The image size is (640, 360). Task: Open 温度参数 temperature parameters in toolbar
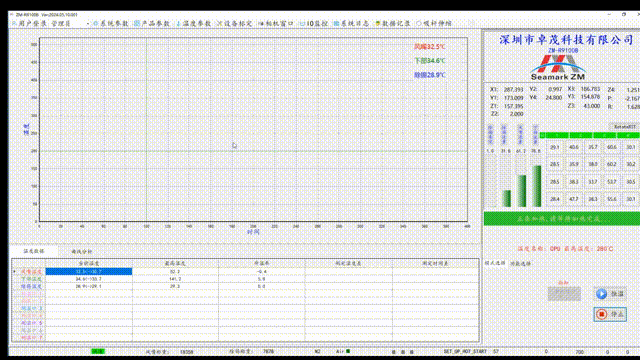pos(193,24)
